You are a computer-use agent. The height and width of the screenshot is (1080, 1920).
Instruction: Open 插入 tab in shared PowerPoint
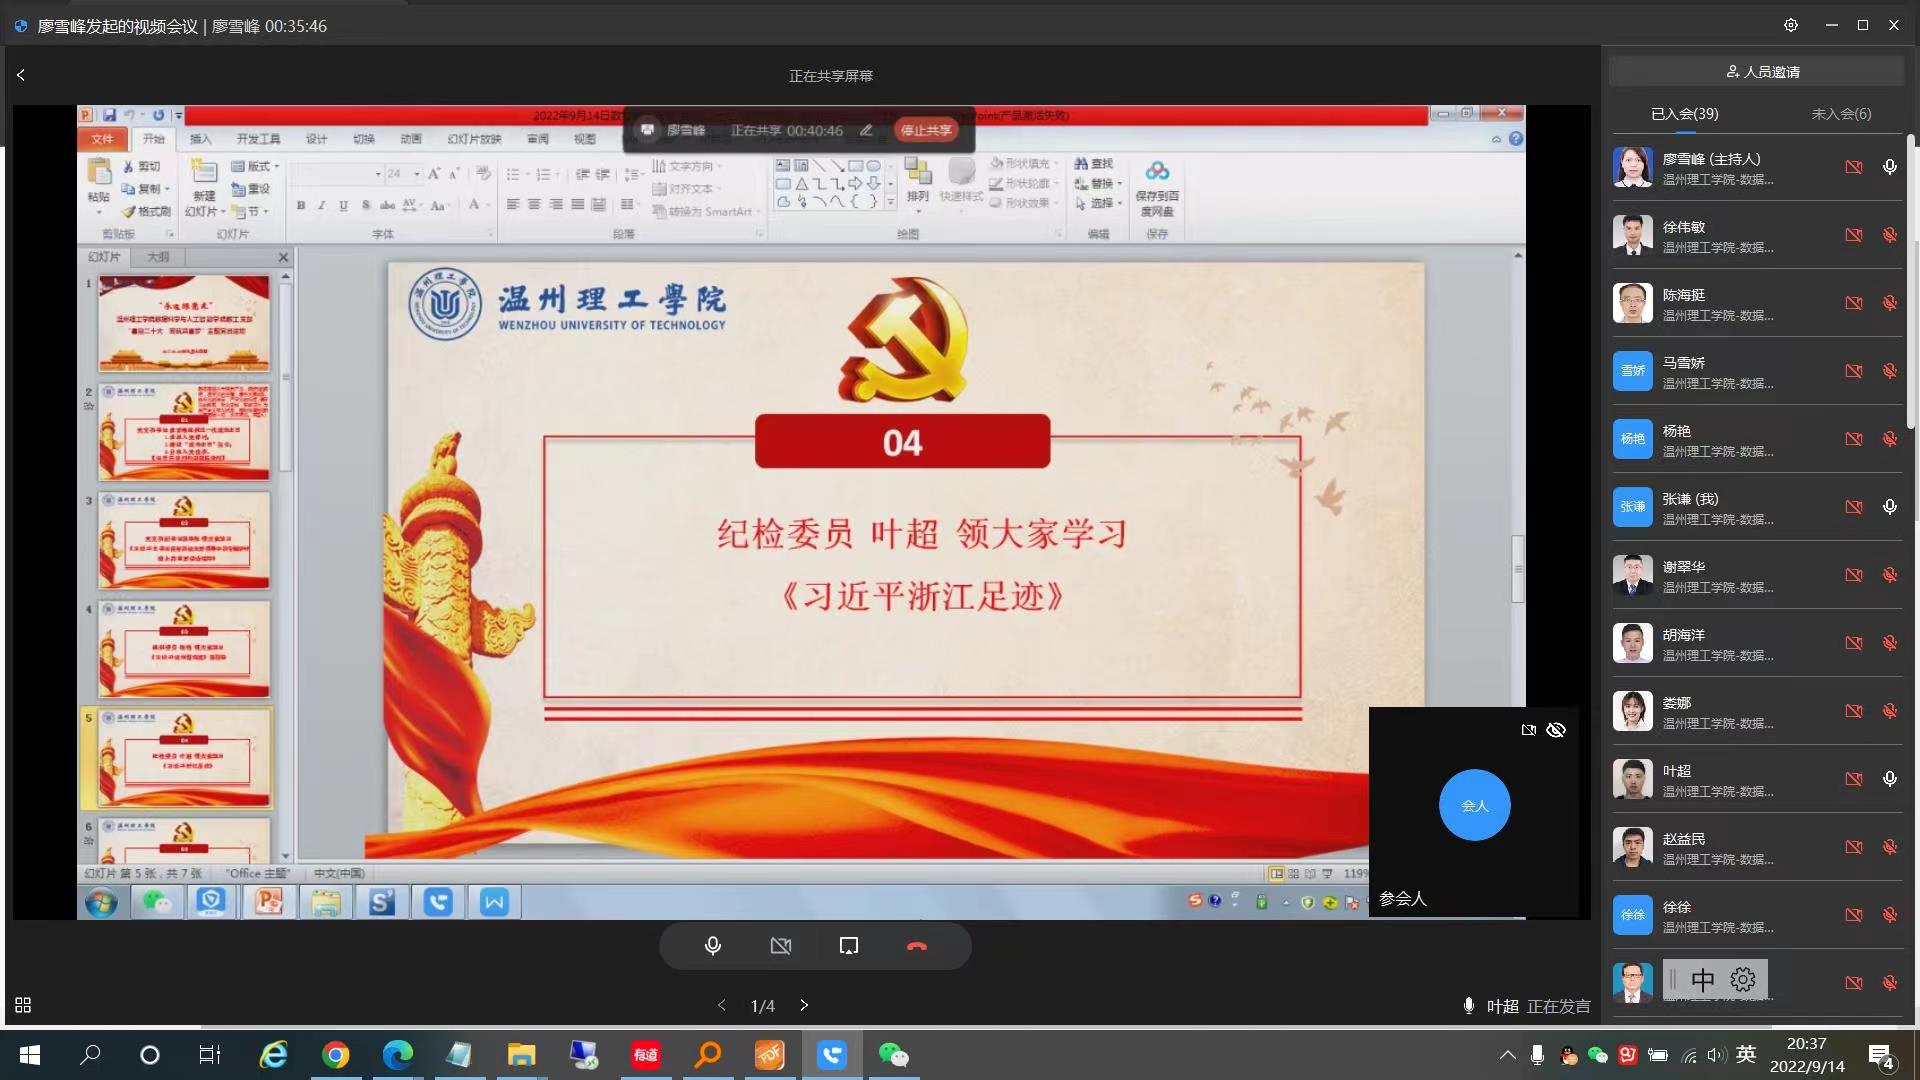click(x=201, y=139)
